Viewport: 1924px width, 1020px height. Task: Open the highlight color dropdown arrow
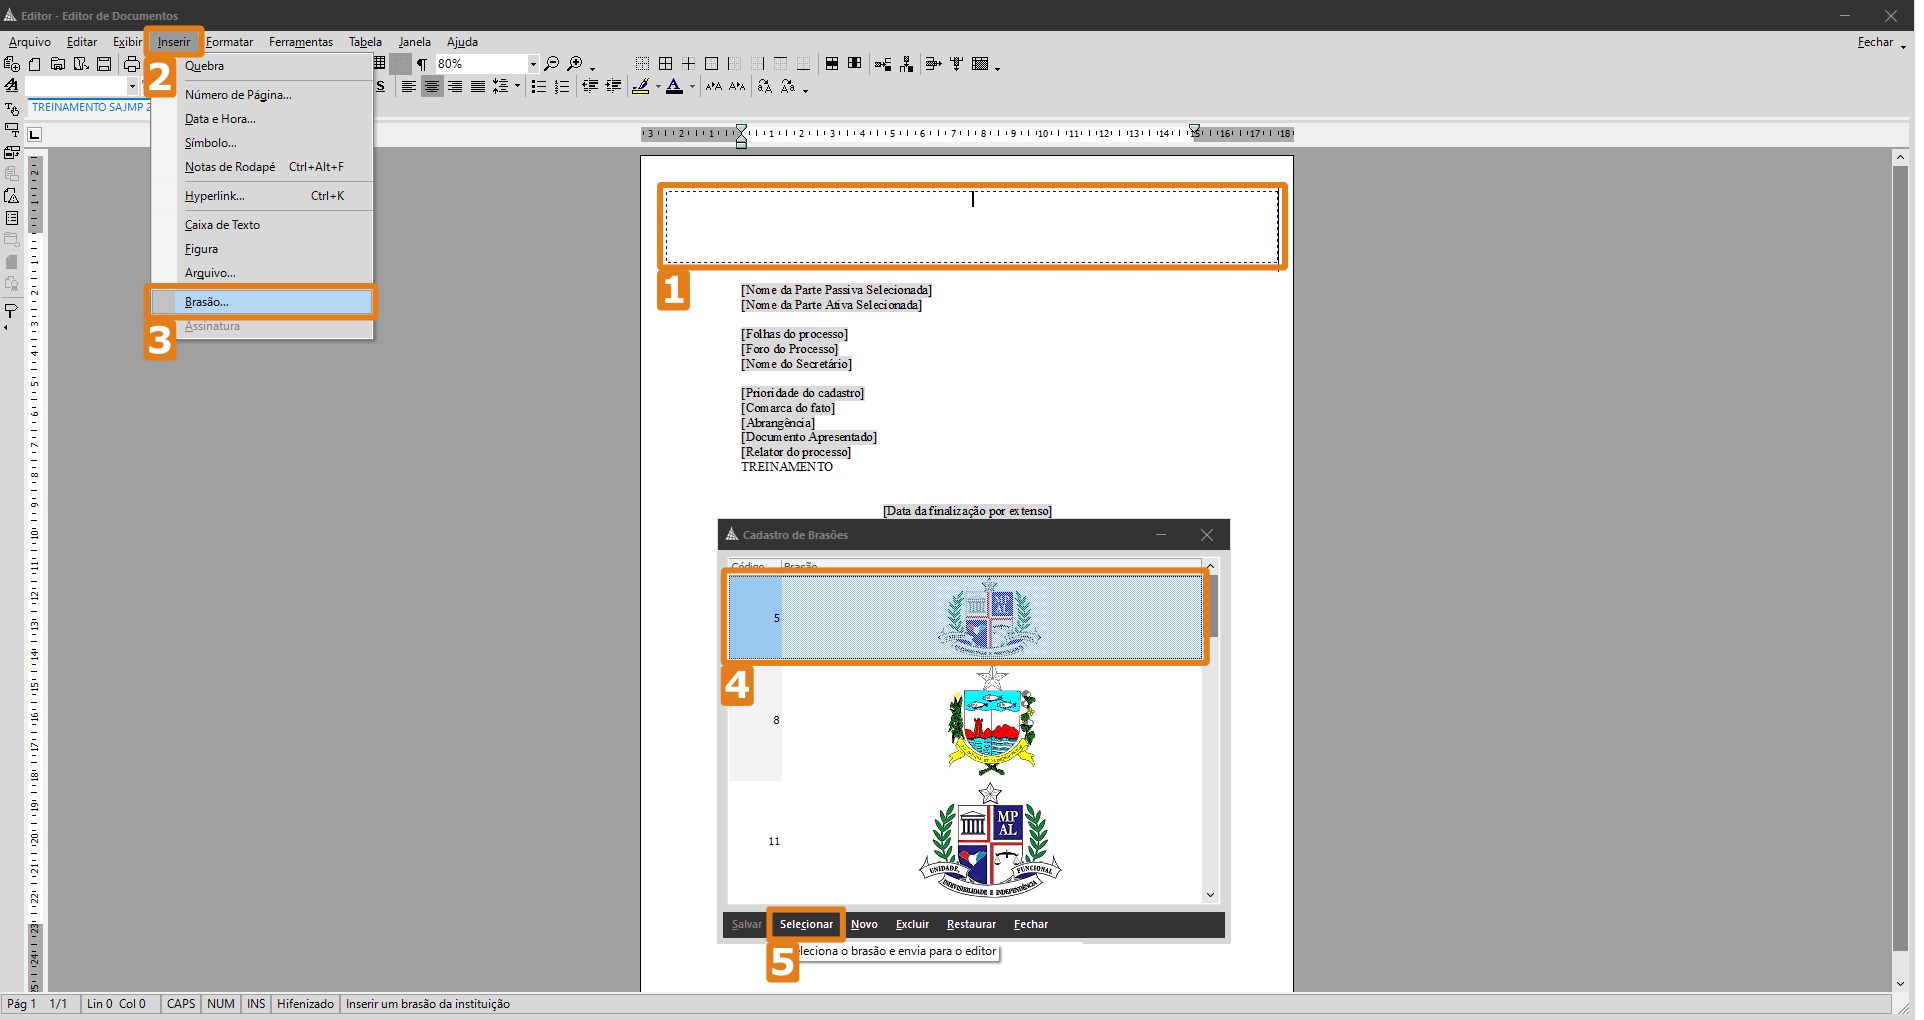[x=658, y=87]
